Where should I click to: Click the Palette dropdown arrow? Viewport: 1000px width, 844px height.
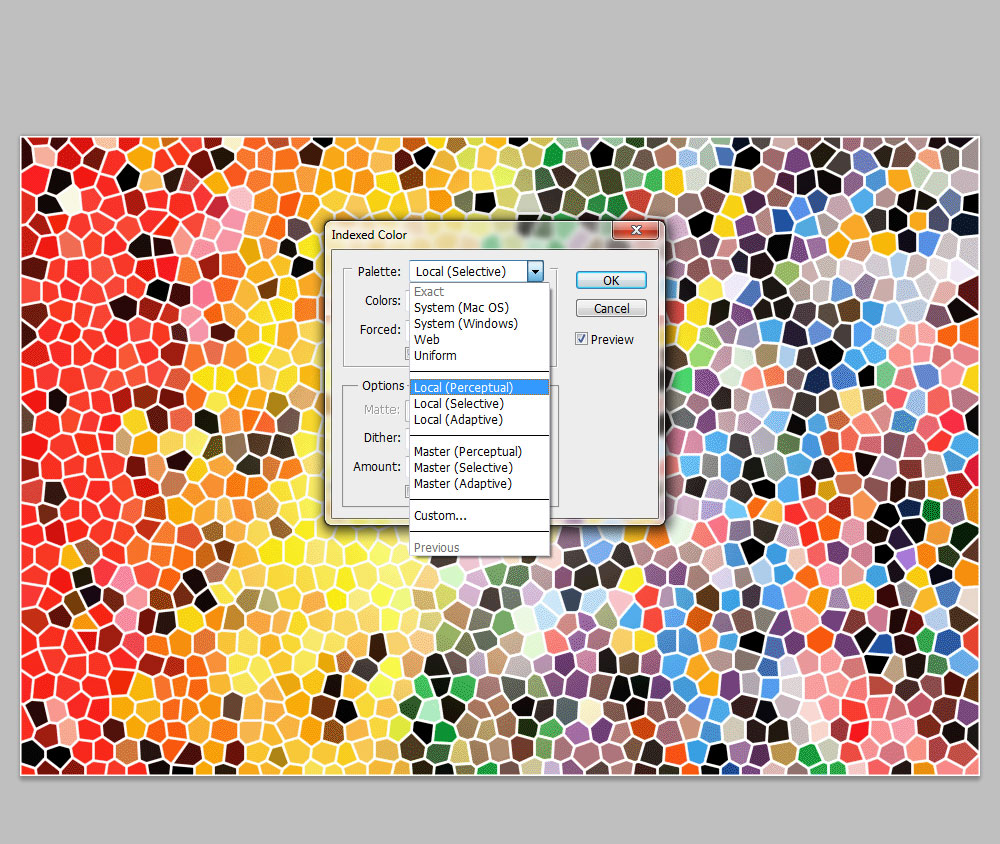(536, 271)
